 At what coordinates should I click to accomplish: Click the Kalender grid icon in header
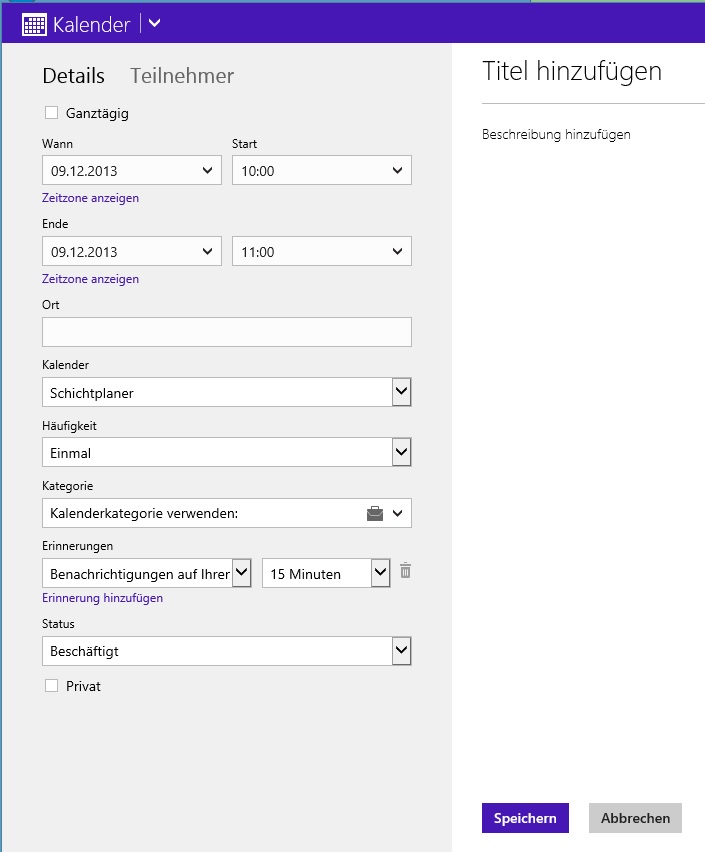click(x=34, y=24)
